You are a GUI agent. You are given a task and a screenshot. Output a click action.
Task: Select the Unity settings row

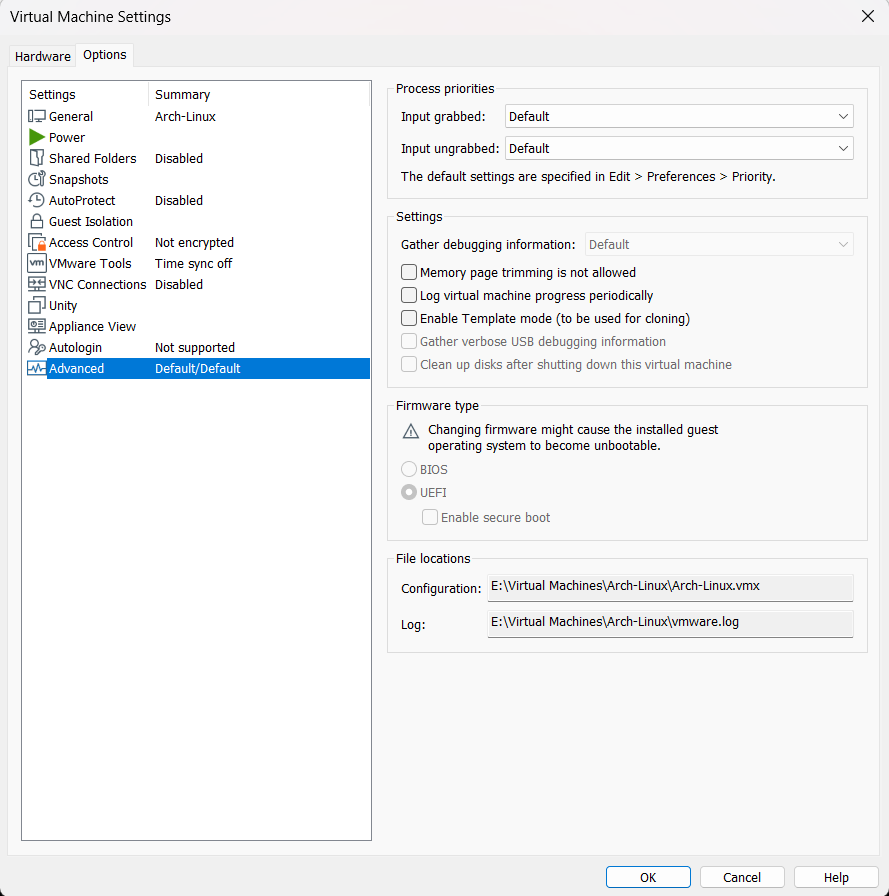pos(196,305)
